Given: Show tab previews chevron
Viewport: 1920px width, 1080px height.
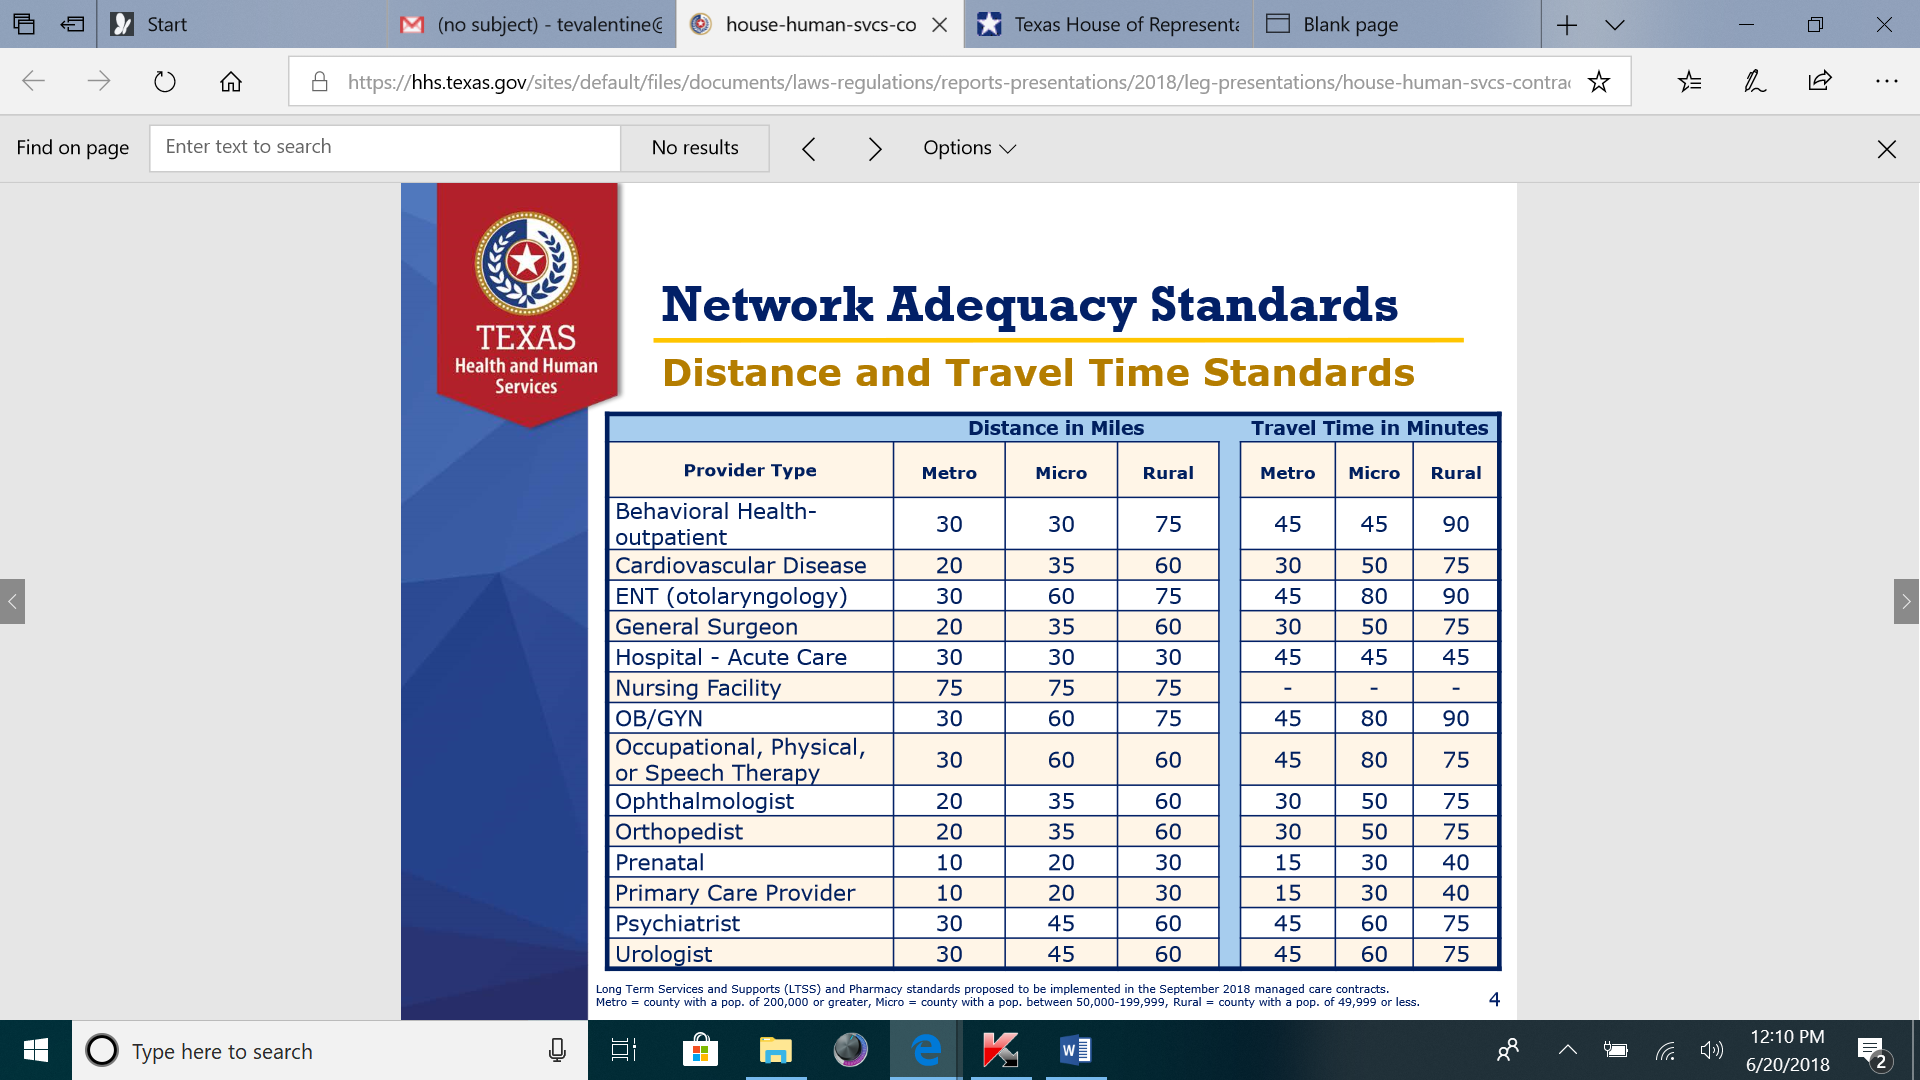Looking at the screenshot, I should (x=1615, y=24).
